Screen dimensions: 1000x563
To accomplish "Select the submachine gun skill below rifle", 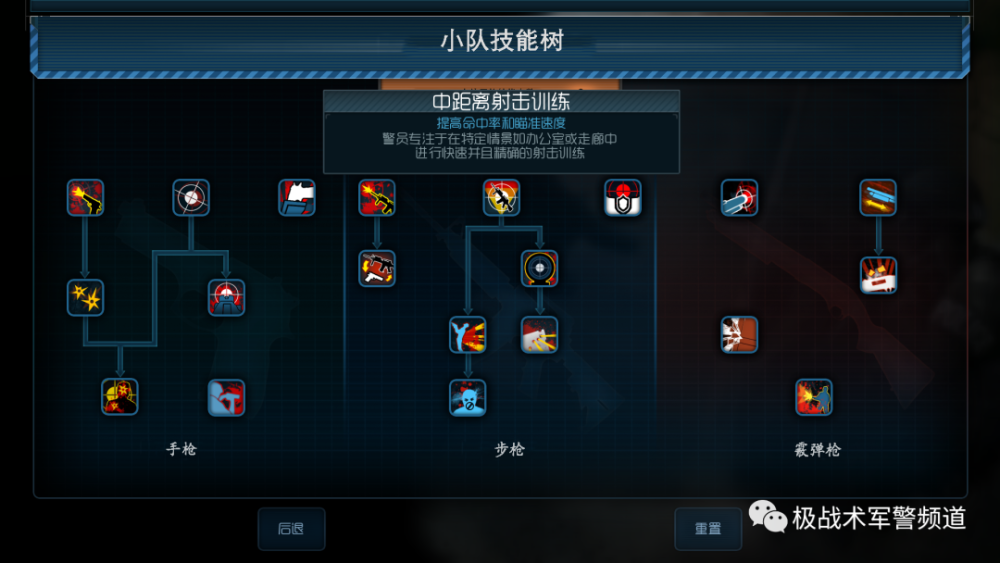I will (377, 268).
